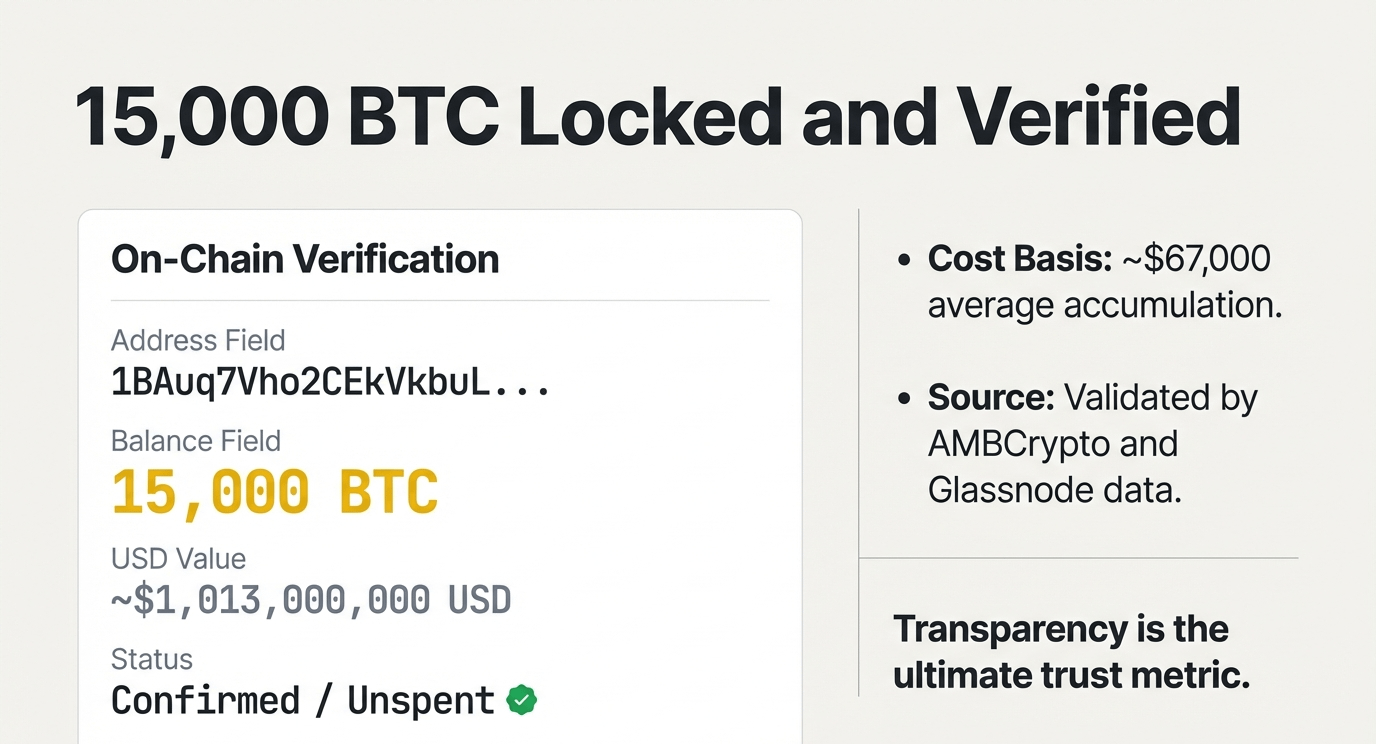1376x744 pixels.
Task: Click the USD value amount
Action: (311, 599)
